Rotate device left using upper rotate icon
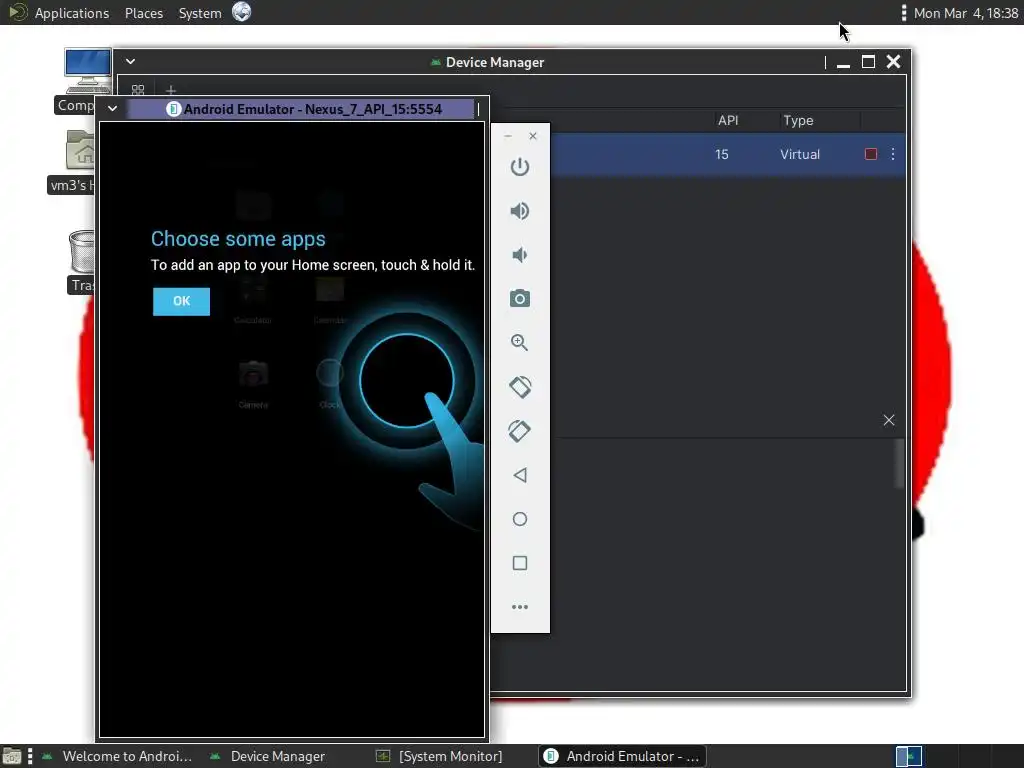1024x768 pixels. coord(520,387)
